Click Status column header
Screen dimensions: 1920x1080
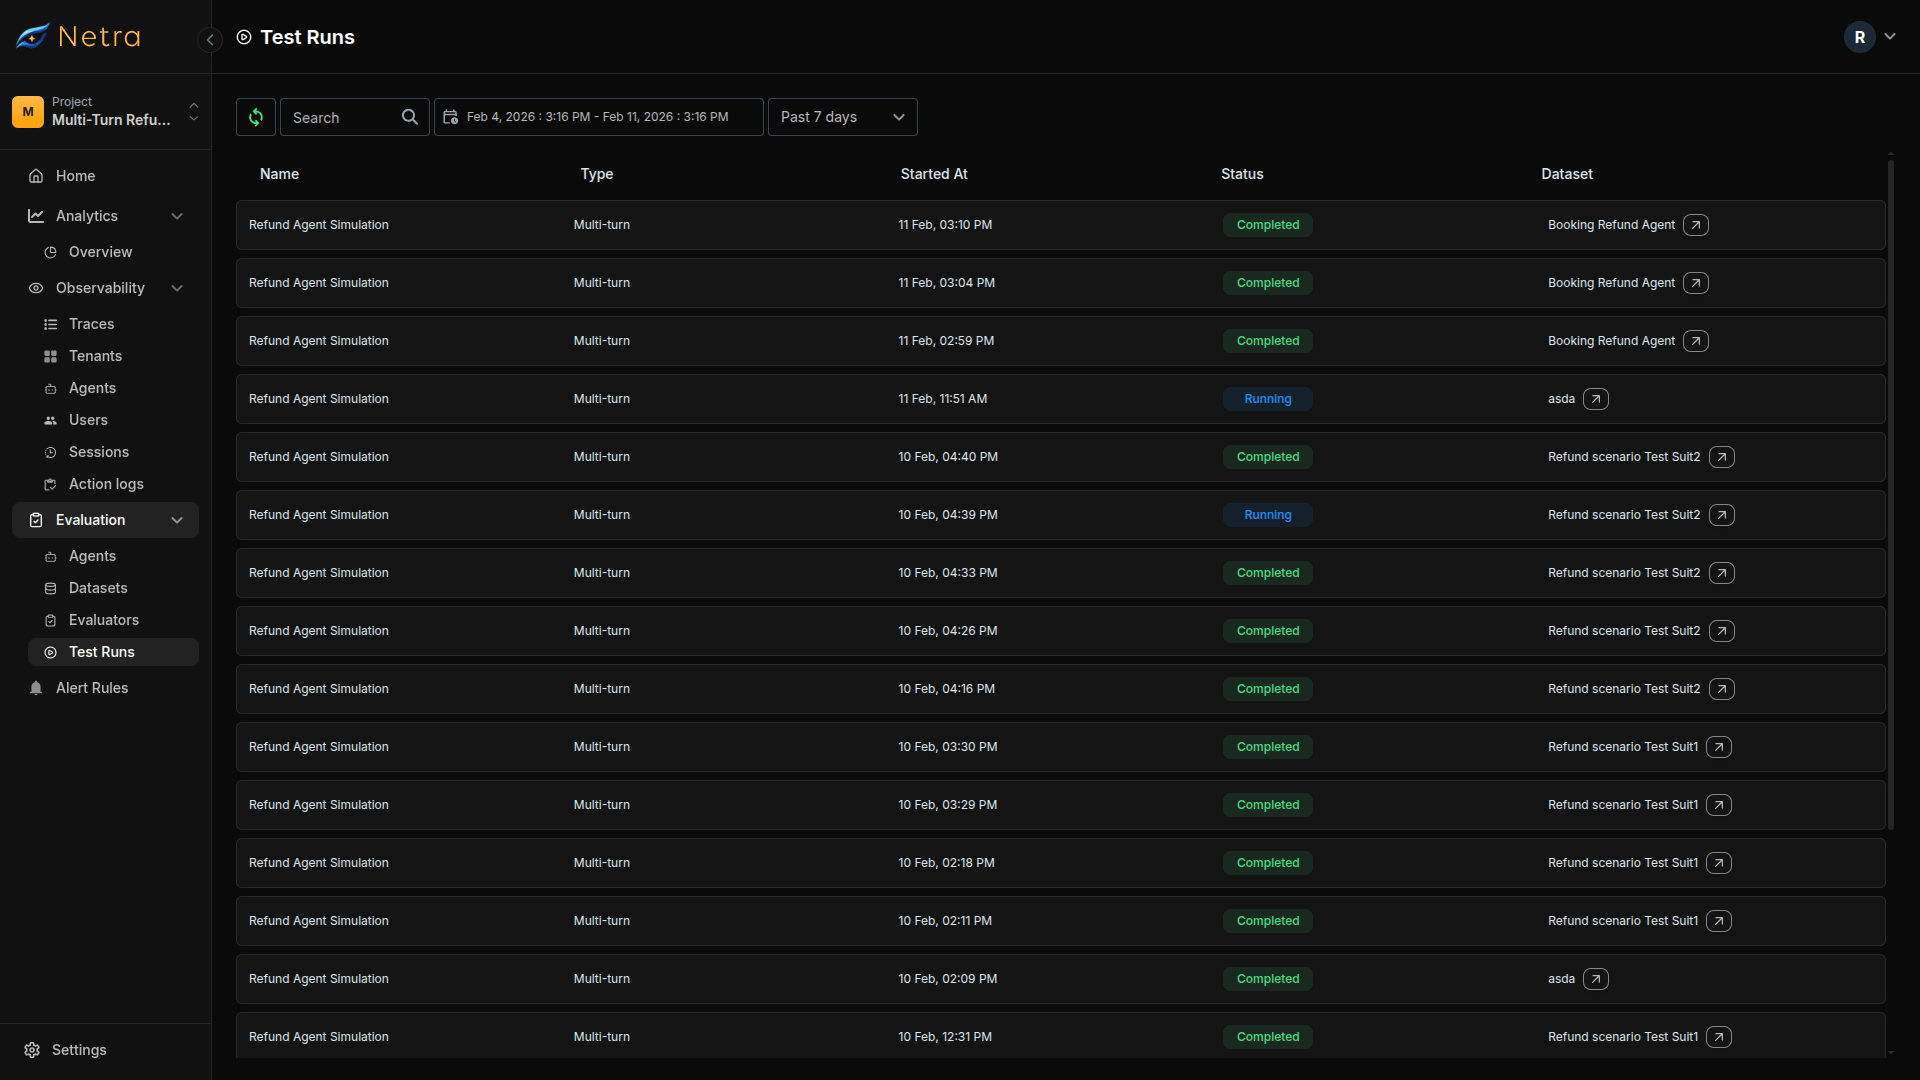coord(1242,174)
